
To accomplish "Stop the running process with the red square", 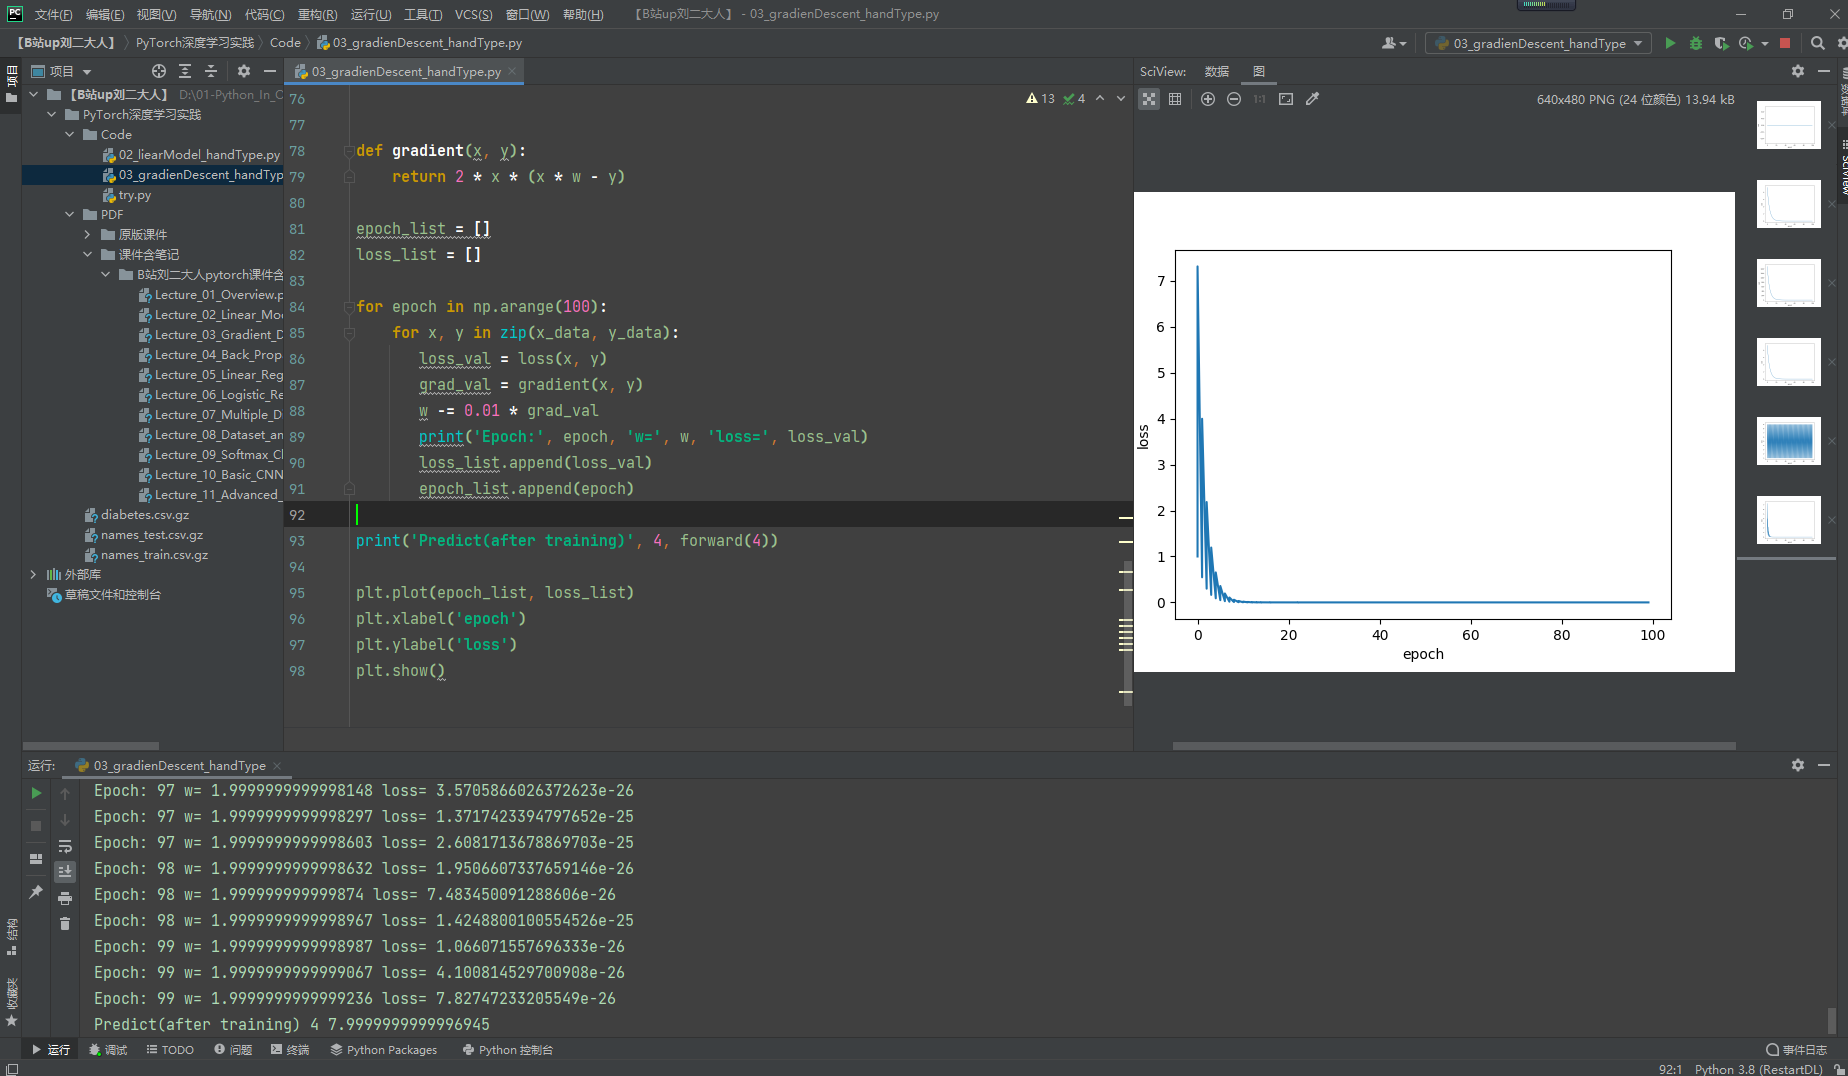I will point(1785,43).
